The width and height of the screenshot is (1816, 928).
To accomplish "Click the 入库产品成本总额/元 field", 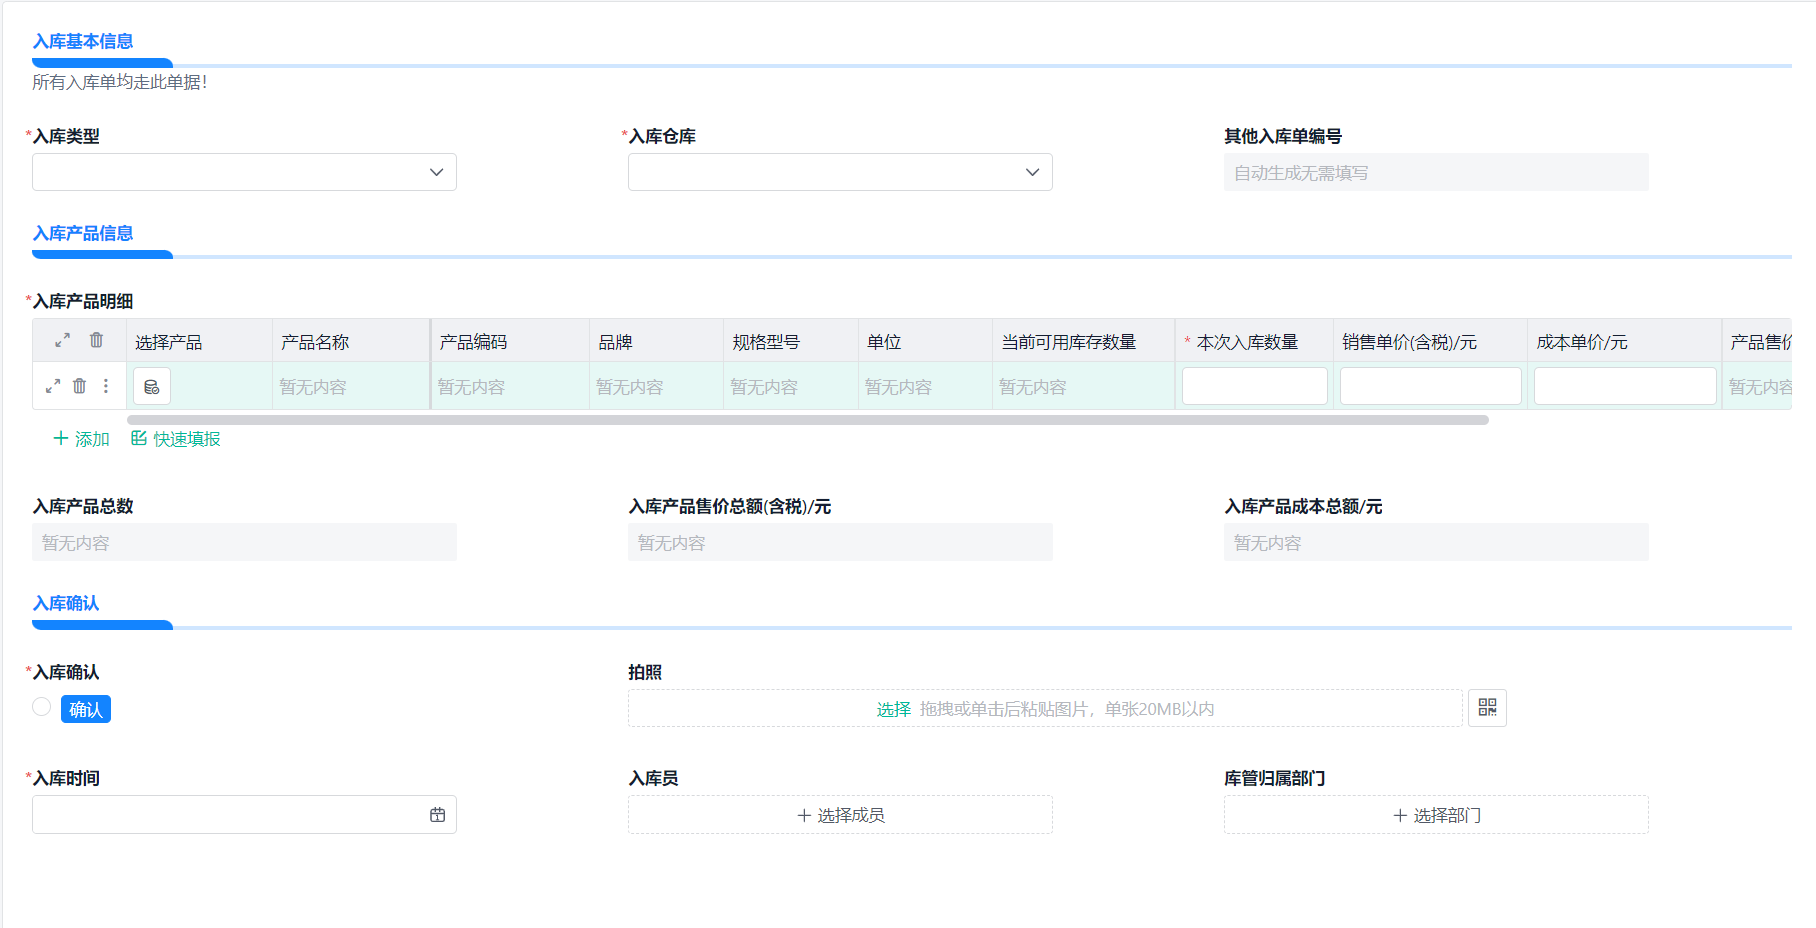I will (x=1436, y=542).
